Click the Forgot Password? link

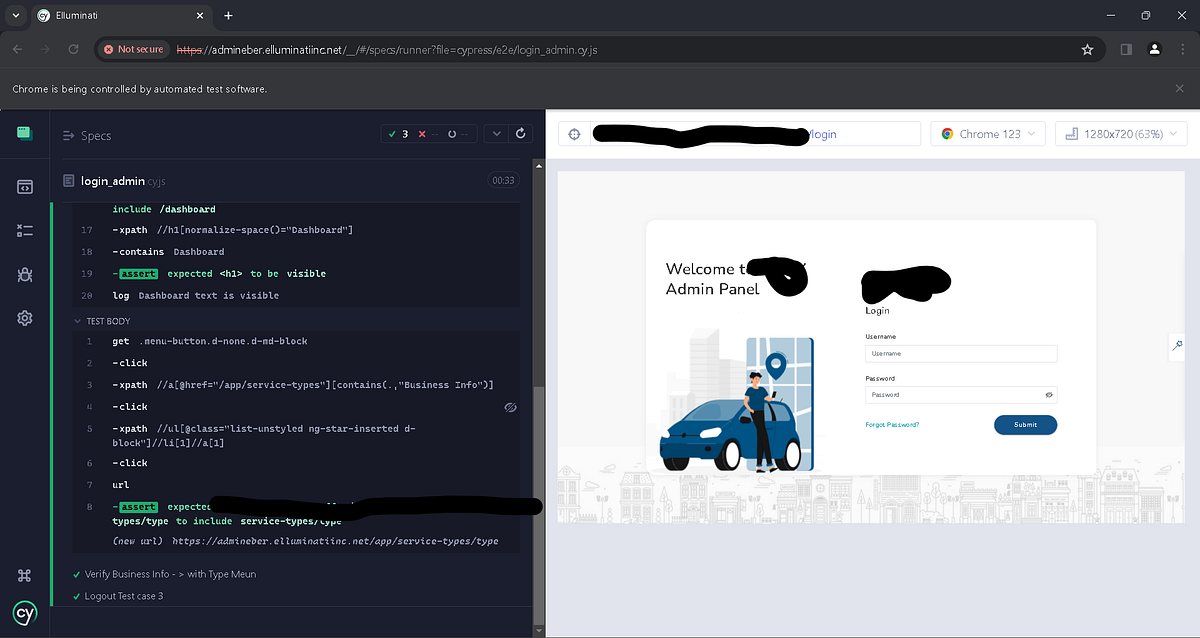(893, 424)
